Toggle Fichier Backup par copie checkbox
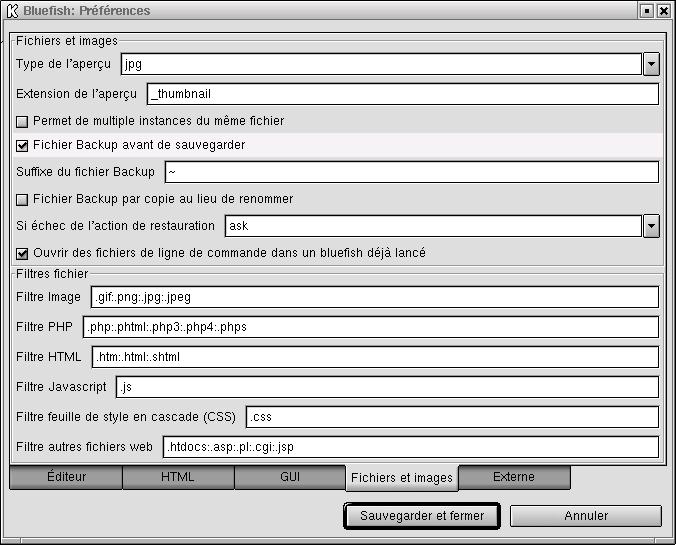The width and height of the screenshot is (676, 545). point(23,199)
